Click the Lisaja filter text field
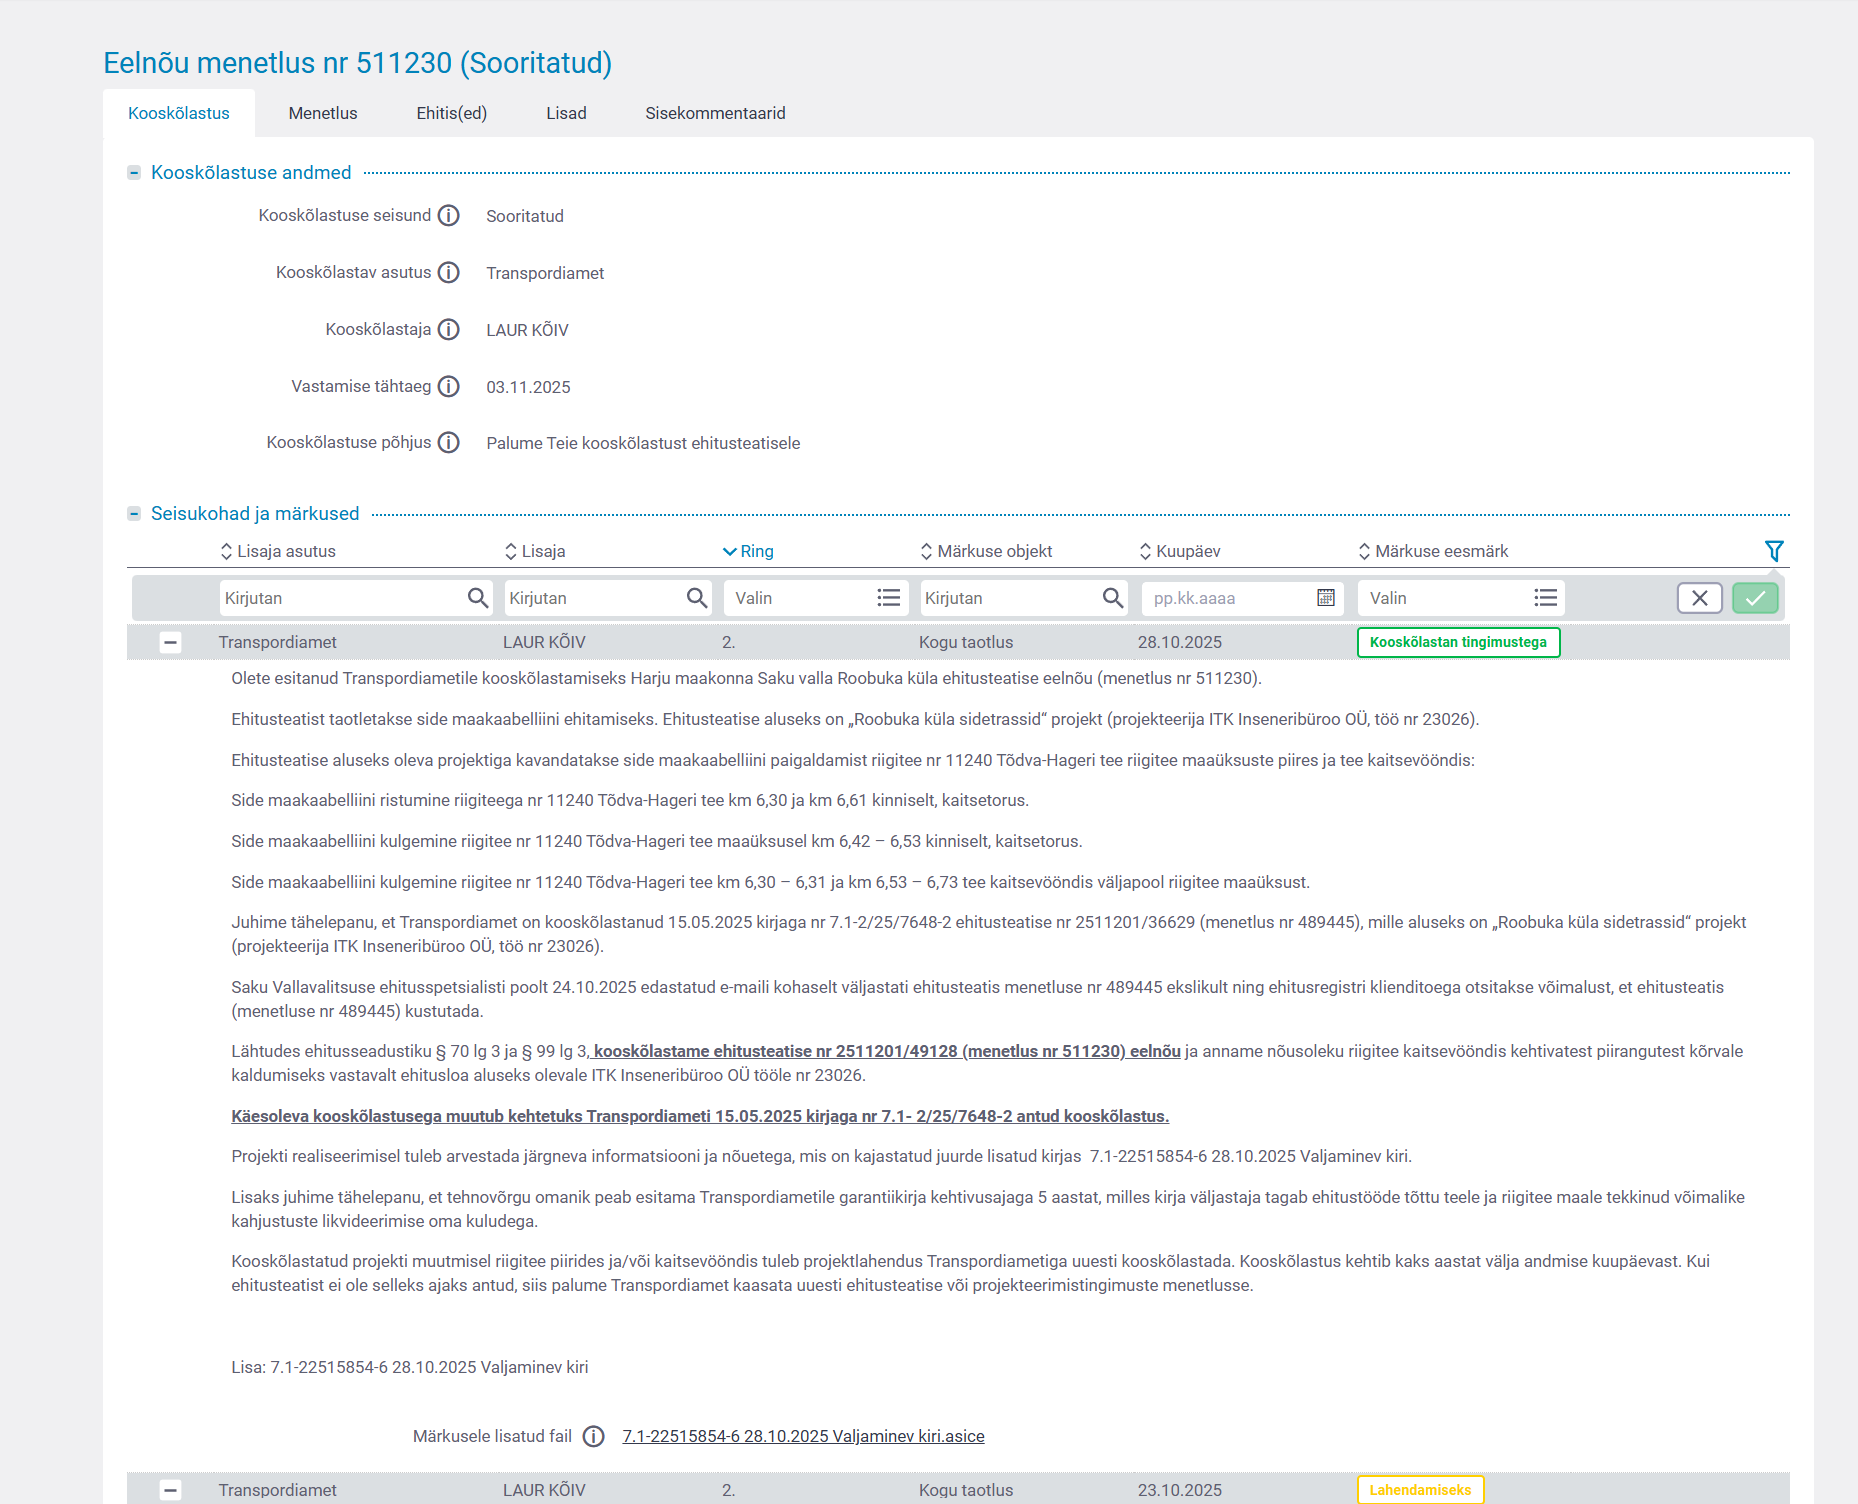 [x=593, y=598]
